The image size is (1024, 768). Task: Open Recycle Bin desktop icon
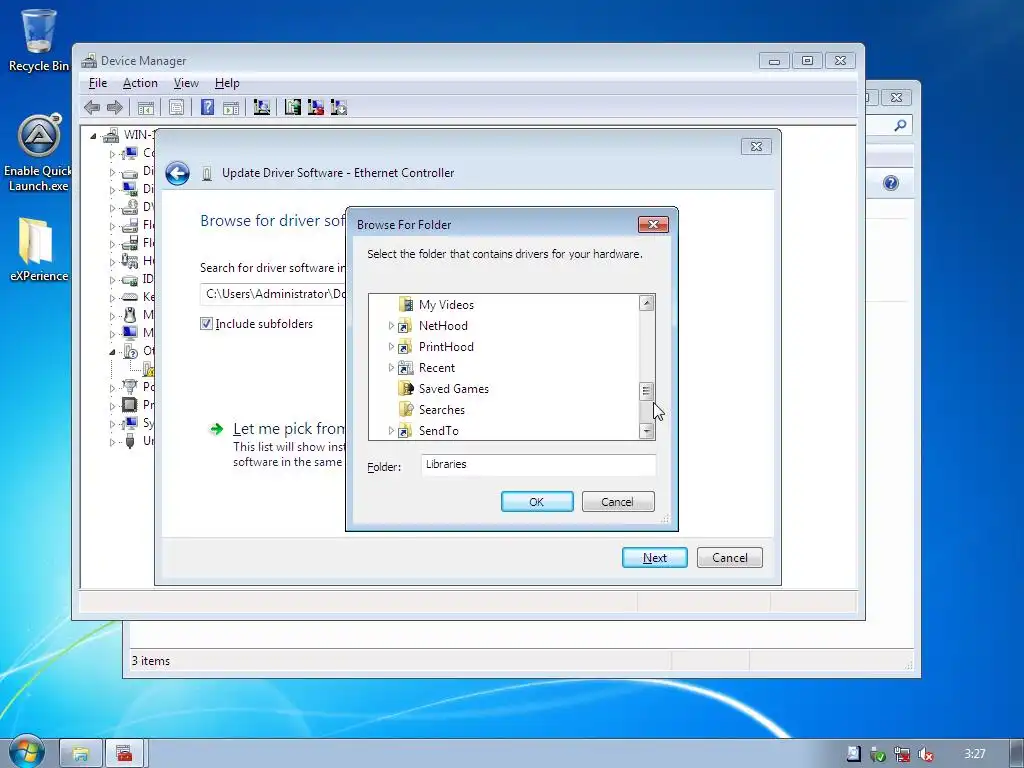(x=39, y=39)
